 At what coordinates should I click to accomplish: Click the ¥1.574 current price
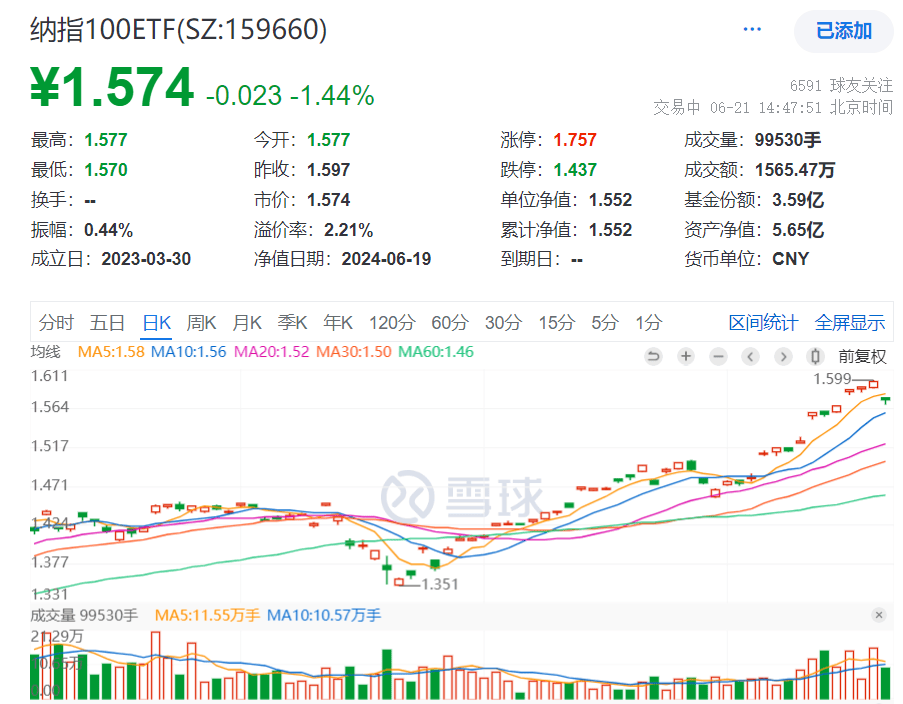112,88
